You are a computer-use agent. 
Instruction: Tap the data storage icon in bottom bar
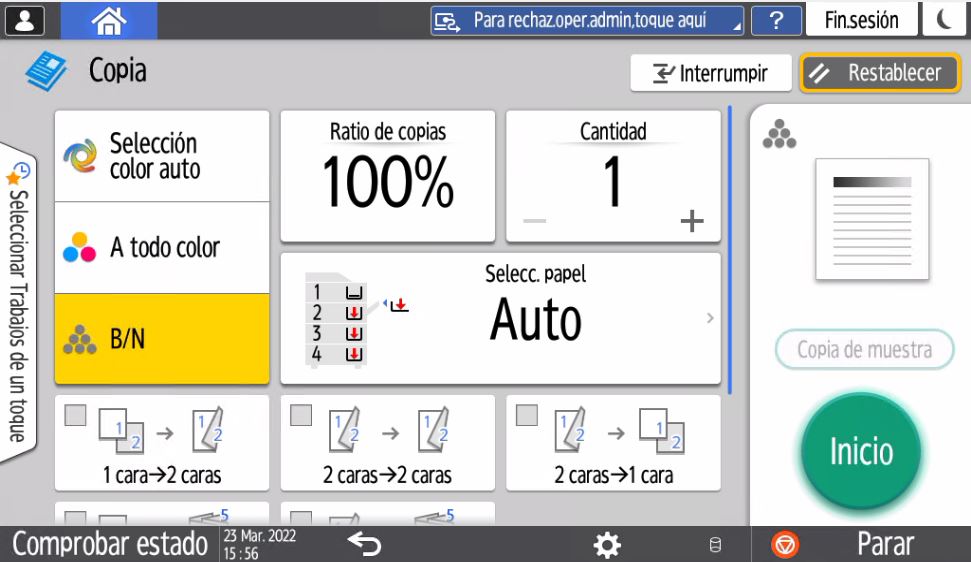pos(714,545)
